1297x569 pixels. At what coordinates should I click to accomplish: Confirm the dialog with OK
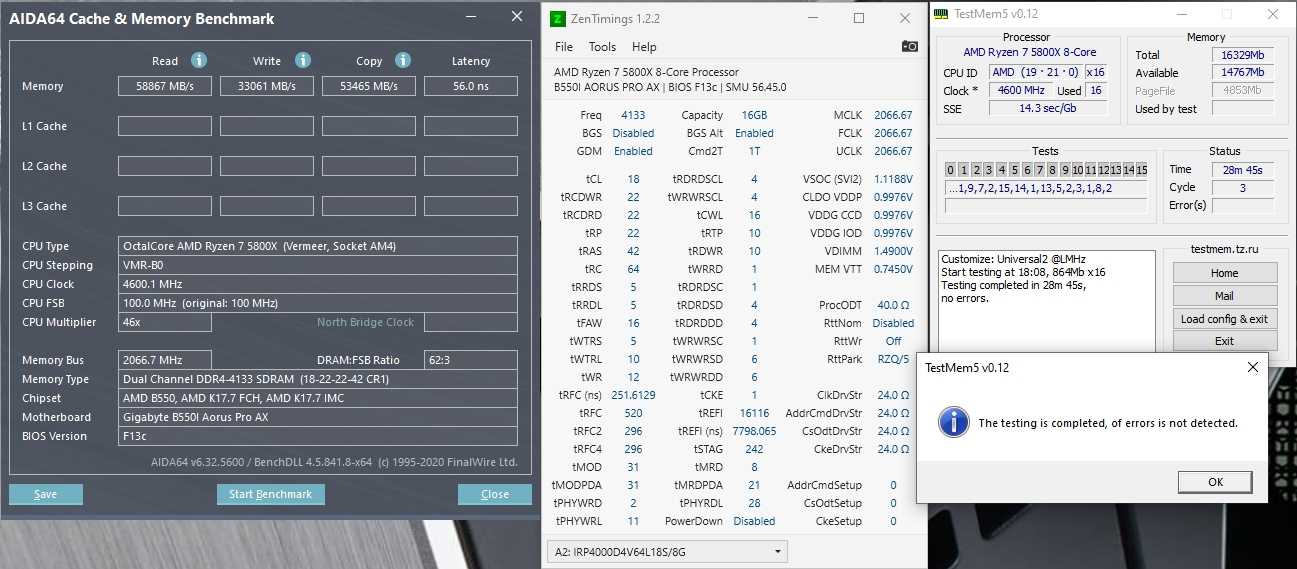(x=1215, y=481)
